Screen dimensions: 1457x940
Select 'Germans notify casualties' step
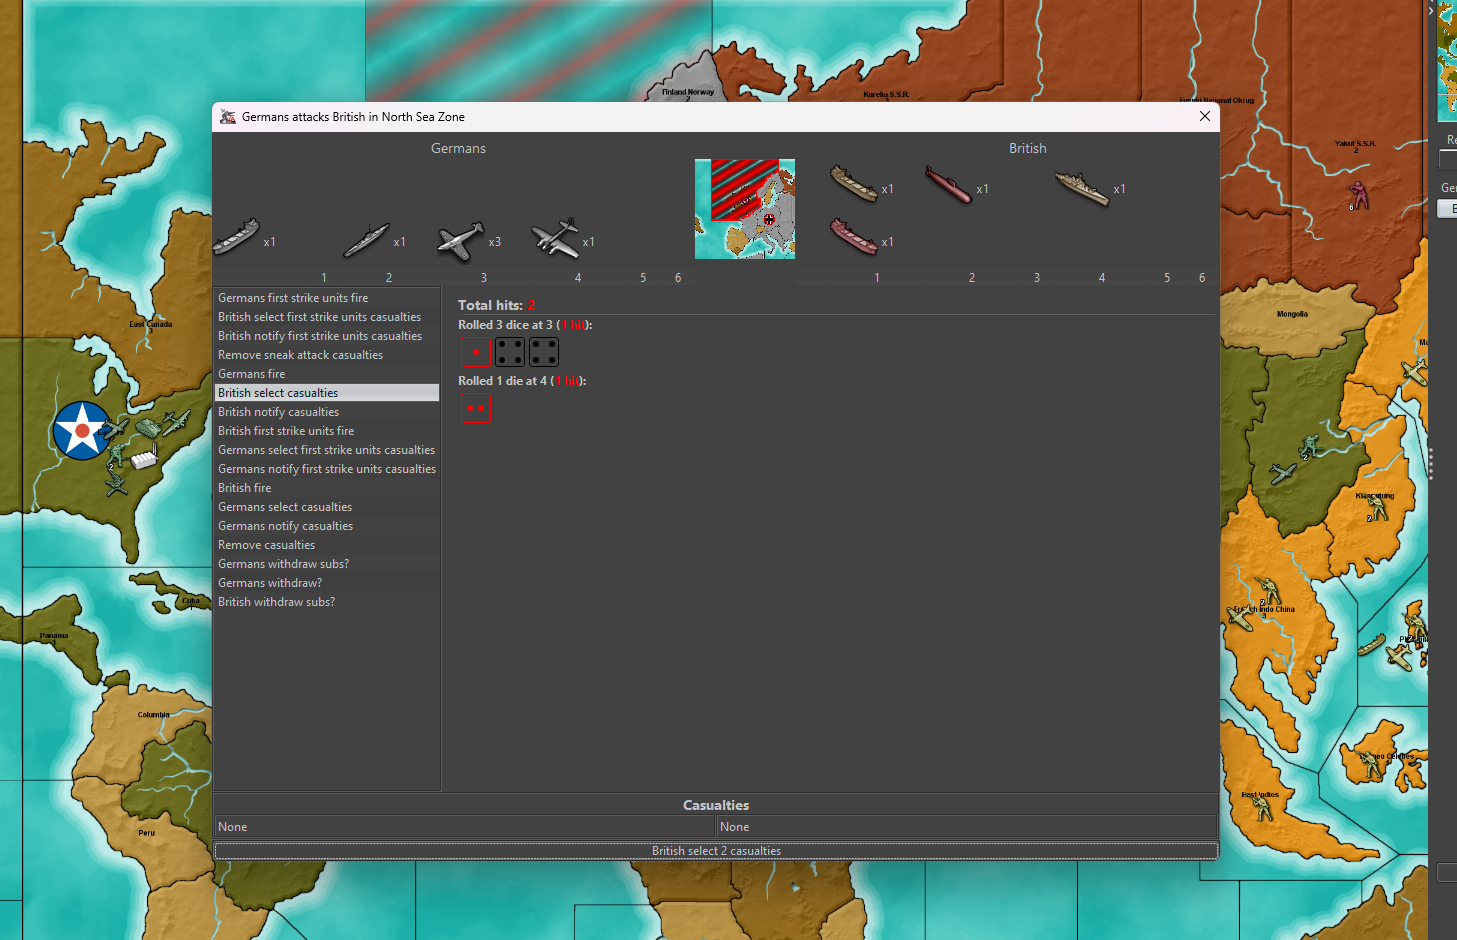coord(327,526)
